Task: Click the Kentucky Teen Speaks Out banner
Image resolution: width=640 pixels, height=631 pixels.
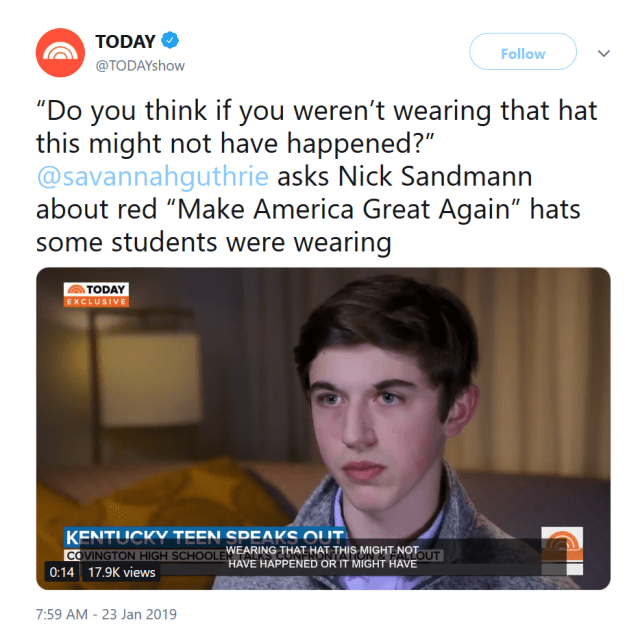Action: 205,538
